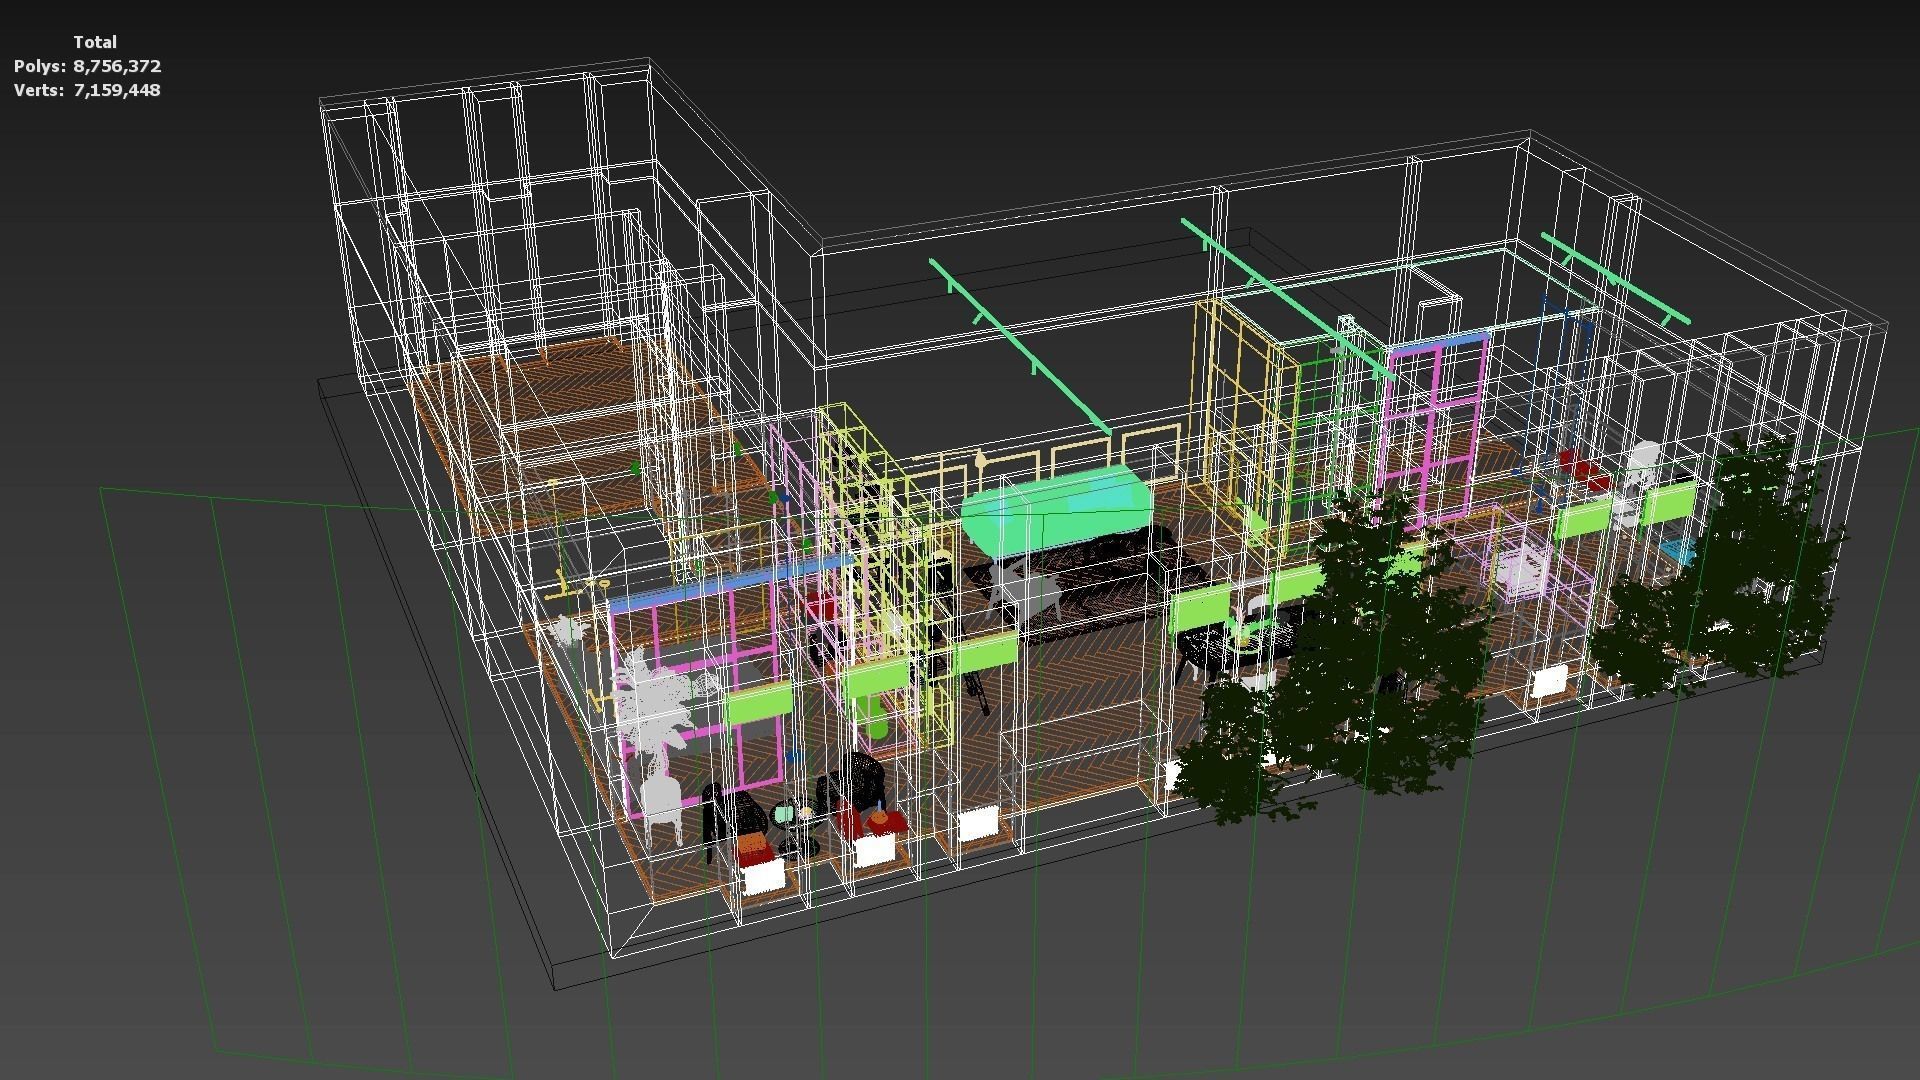The image size is (1920, 1080).
Task: Click the Verts count 7,159,448
Action: pyautogui.click(x=117, y=90)
